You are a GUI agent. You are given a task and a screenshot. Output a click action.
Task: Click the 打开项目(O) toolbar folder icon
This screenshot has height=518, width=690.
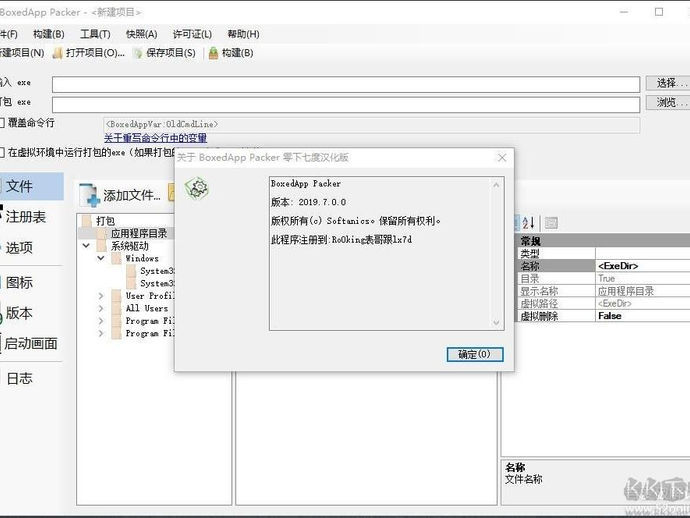[x=57, y=53]
